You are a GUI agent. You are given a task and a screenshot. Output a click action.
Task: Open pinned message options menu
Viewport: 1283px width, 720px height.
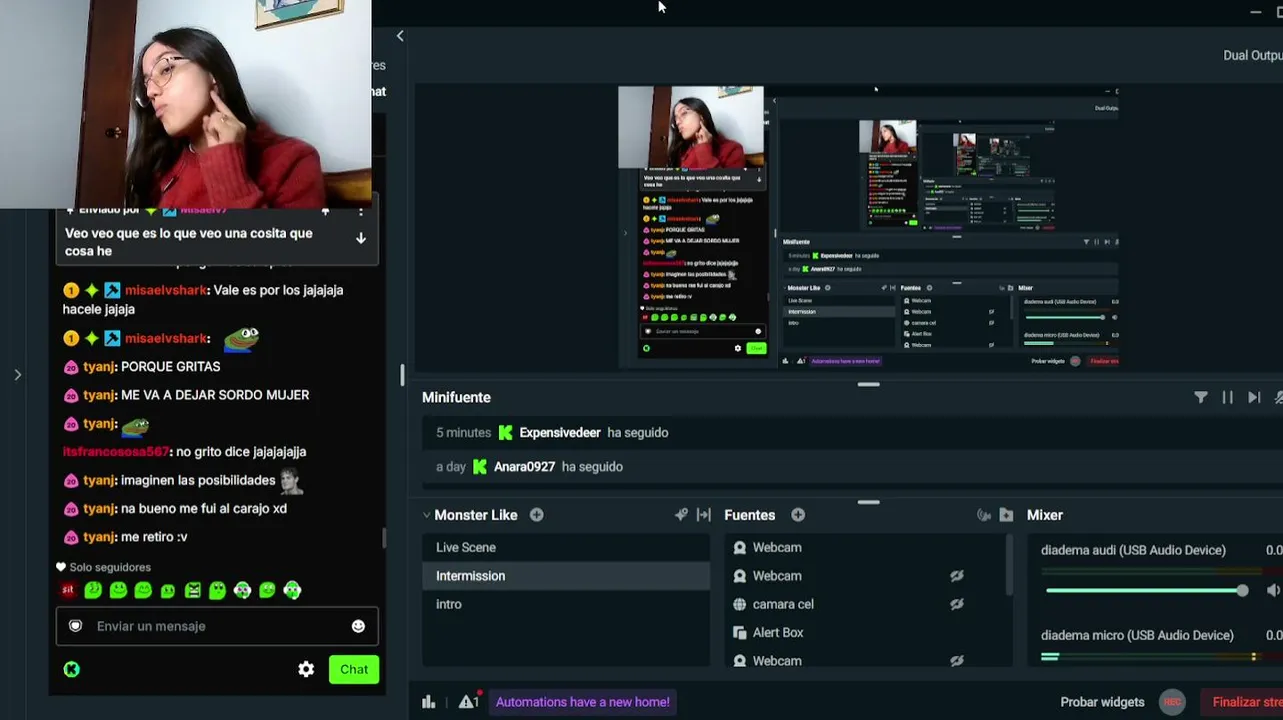click(x=361, y=211)
